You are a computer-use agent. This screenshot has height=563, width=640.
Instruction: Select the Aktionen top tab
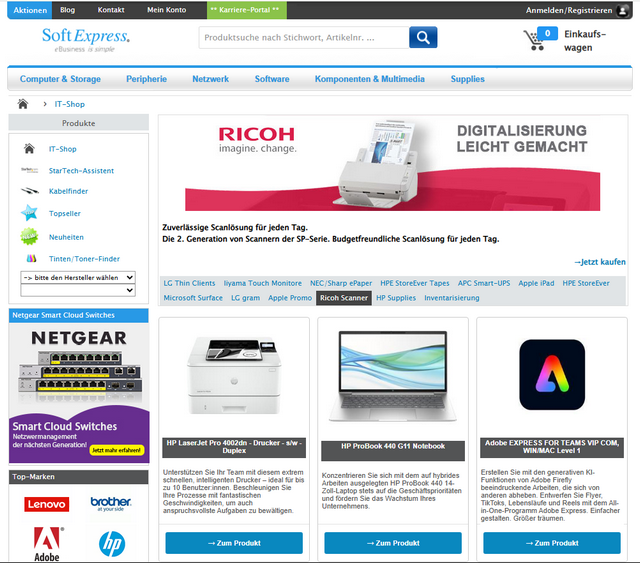coord(30,10)
